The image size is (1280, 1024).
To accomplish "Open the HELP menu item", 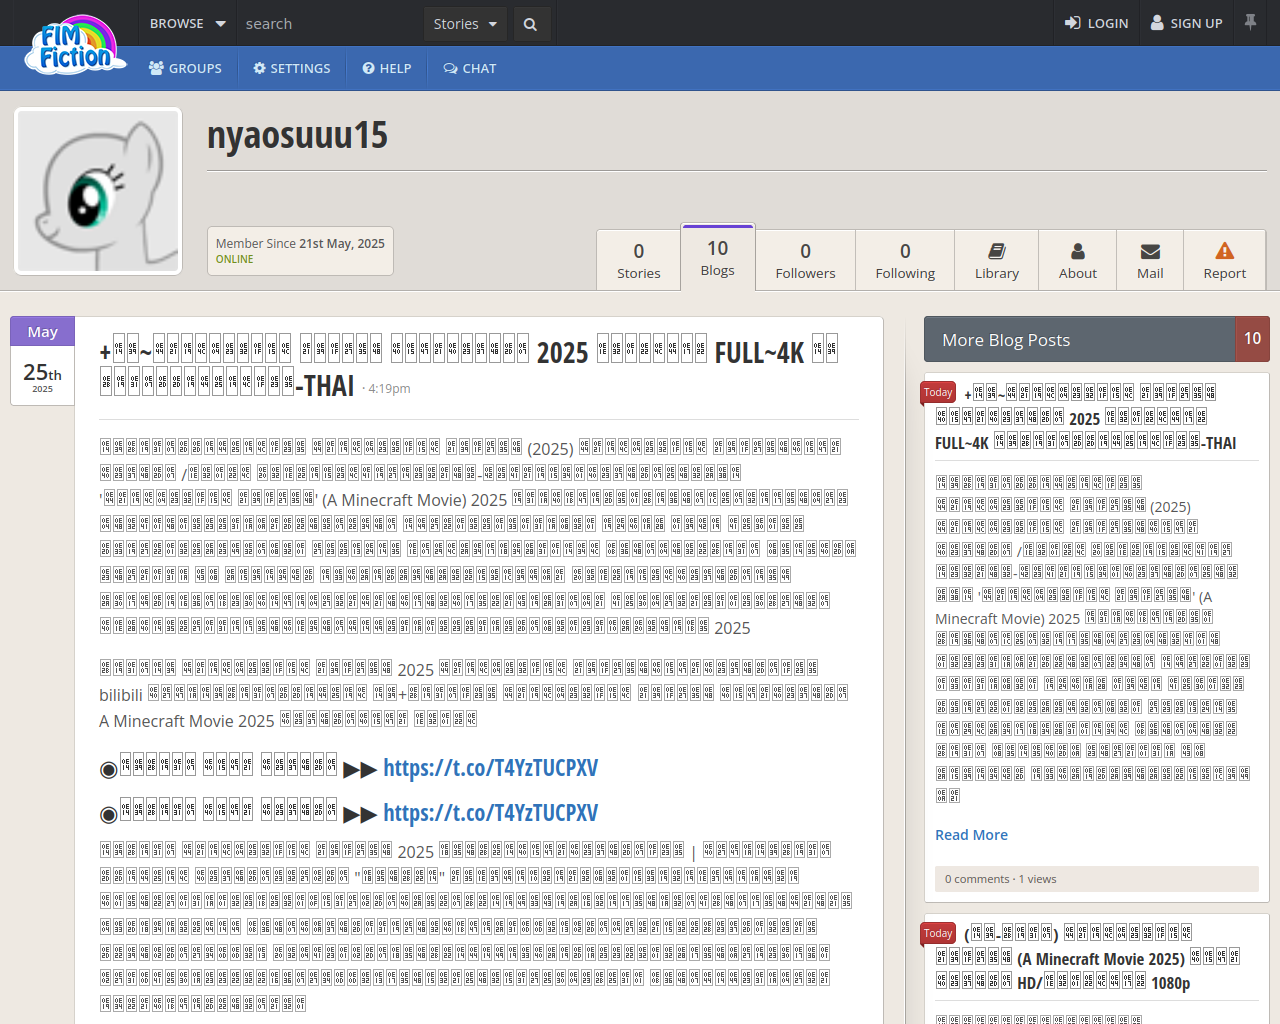I will [387, 68].
